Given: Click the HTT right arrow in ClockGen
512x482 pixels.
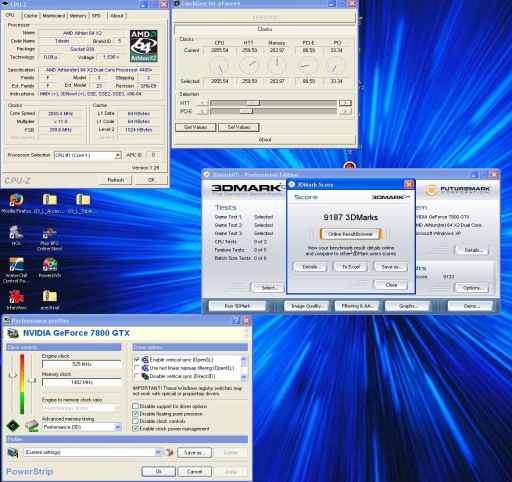Looking at the screenshot, I should 345,103.
